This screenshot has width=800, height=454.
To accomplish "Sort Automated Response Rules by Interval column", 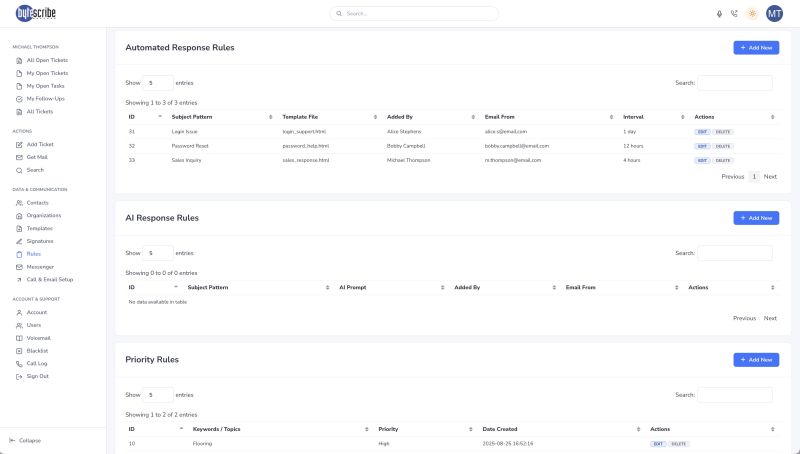I will [x=650, y=117].
